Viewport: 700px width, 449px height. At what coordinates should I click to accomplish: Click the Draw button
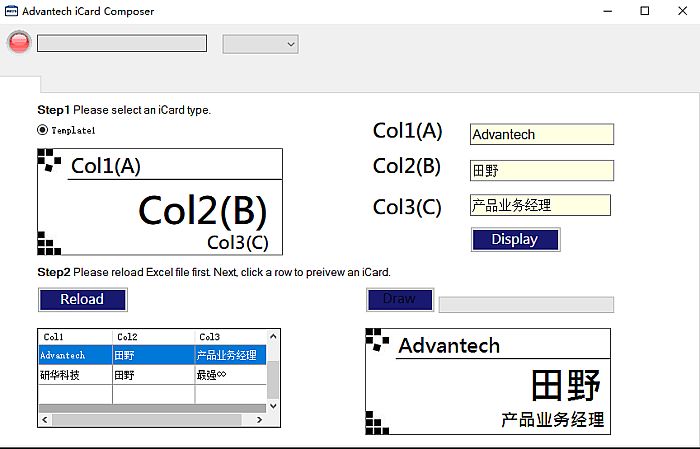(x=400, y=299)
